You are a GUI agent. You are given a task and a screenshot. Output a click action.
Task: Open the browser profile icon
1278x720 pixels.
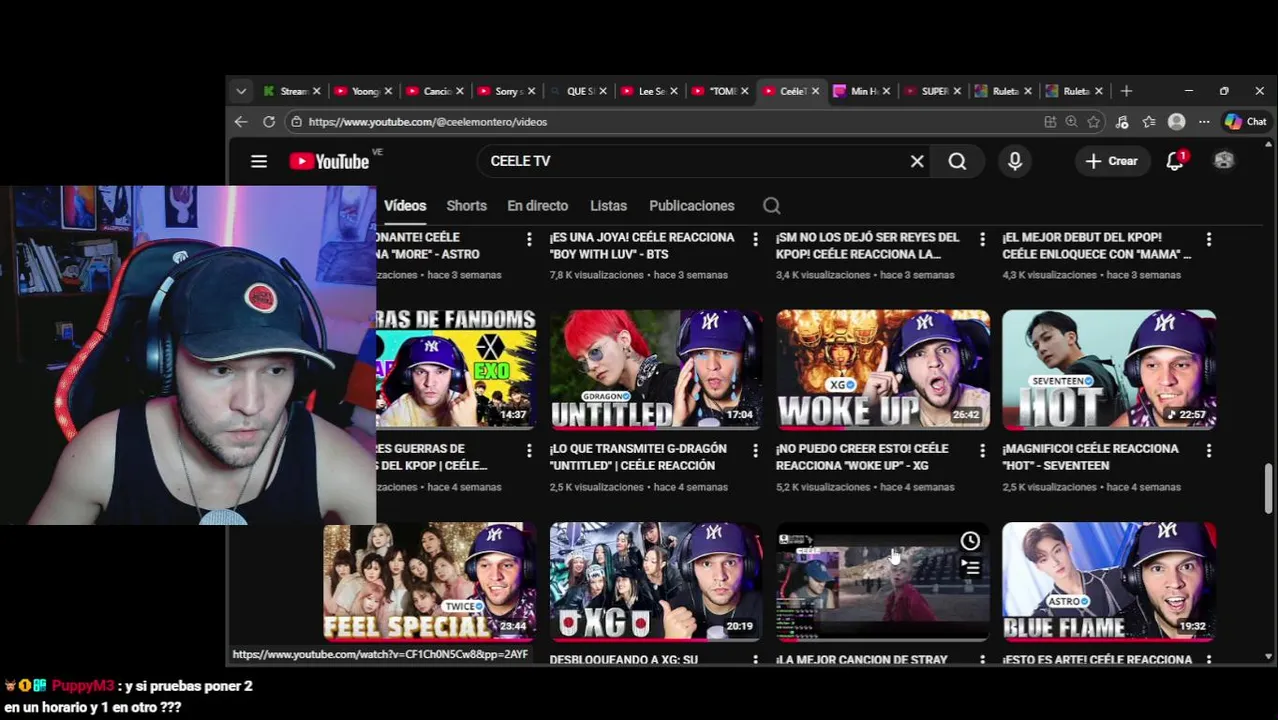coord(1177,122)
